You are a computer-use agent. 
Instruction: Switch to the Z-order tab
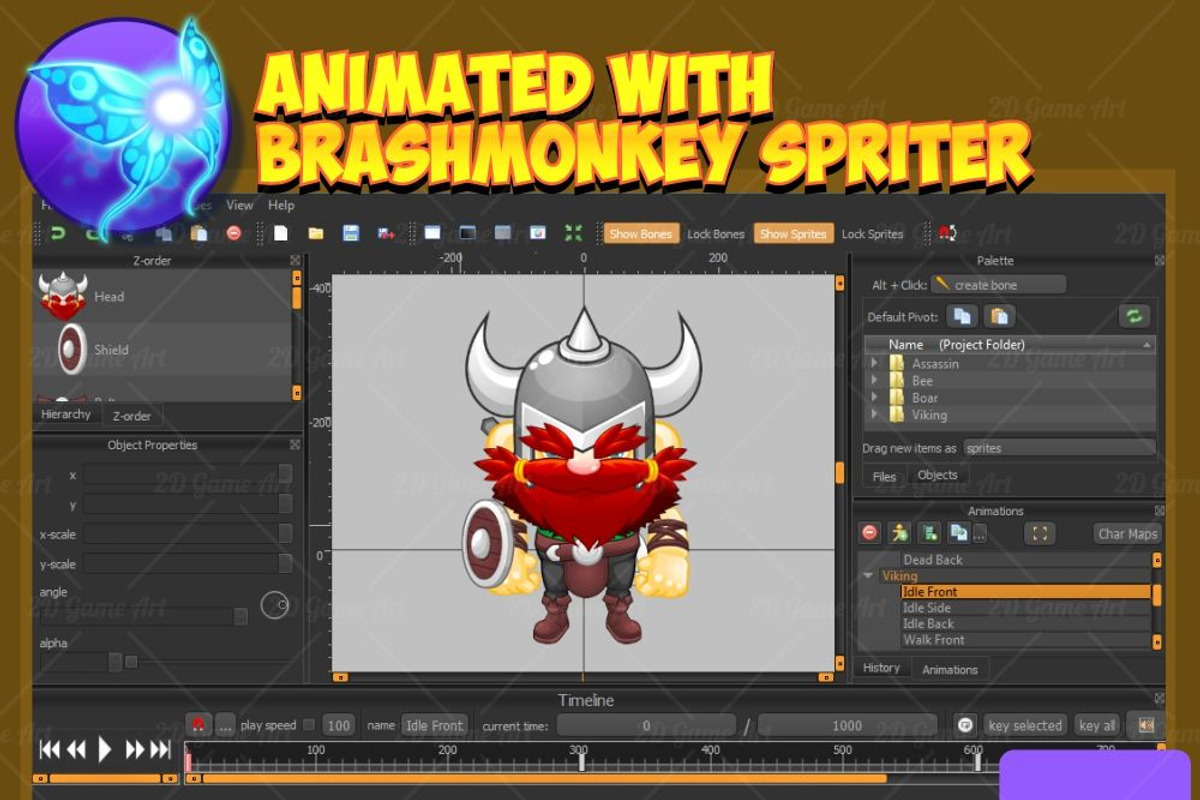[131, 416]
